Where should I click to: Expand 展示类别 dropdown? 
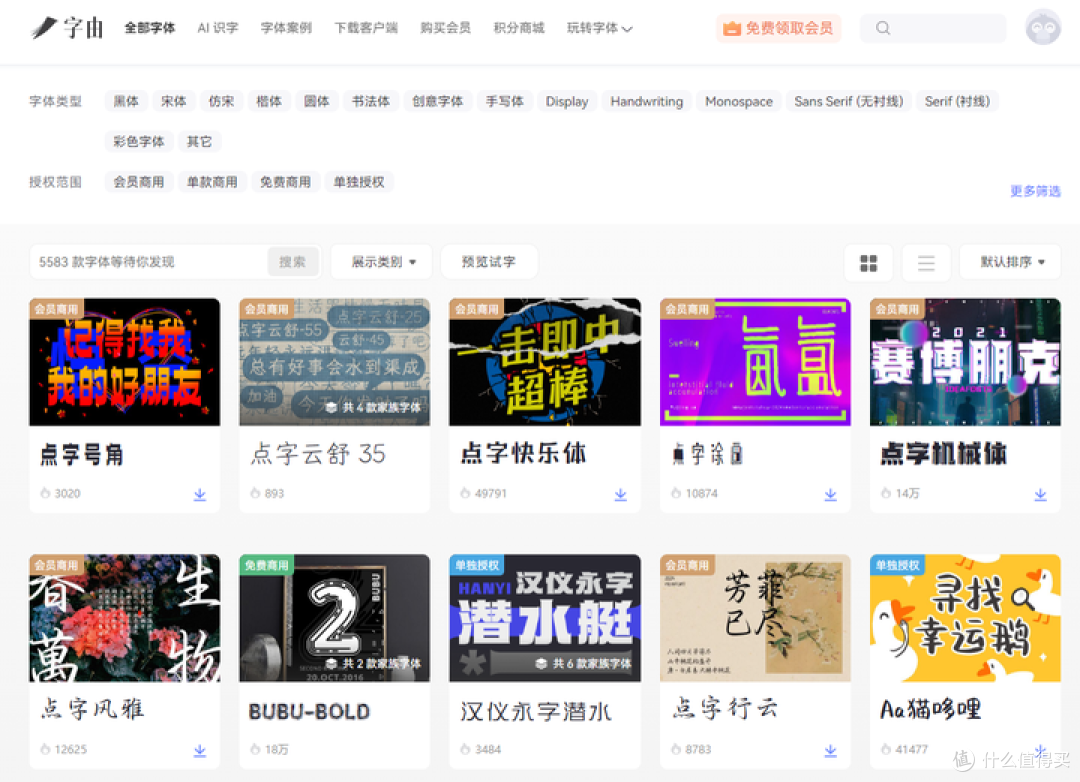pos(382,262)
